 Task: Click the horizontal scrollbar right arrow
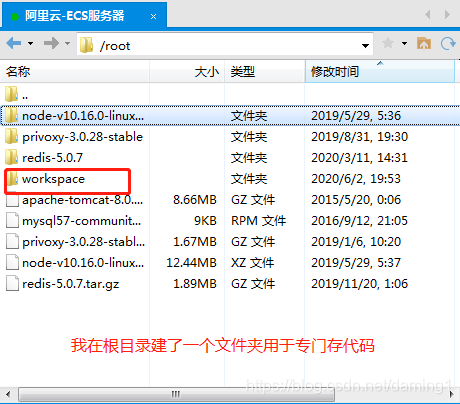click(x=452, y=394)
